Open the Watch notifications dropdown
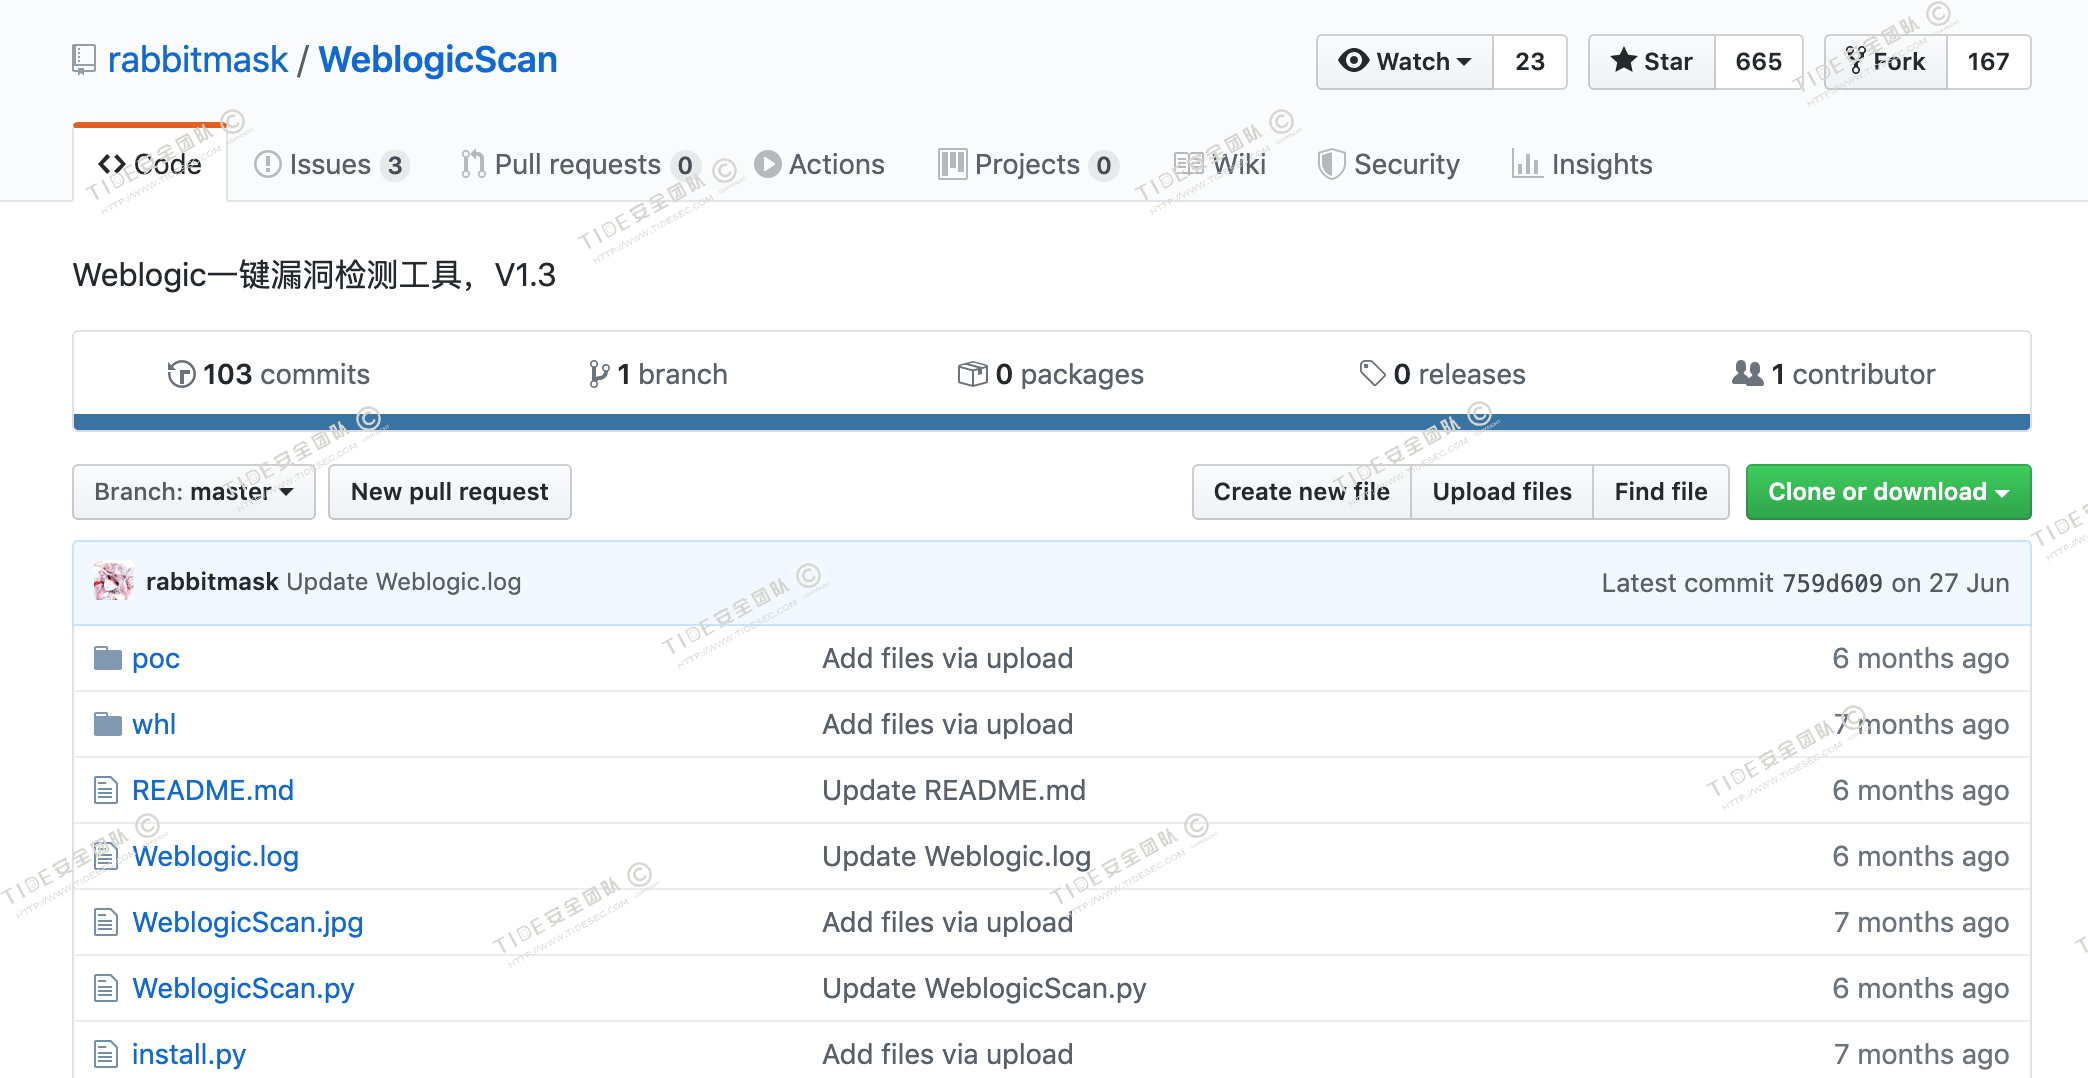This screenshot has width=2088, height=1078. pos(1405,62)
